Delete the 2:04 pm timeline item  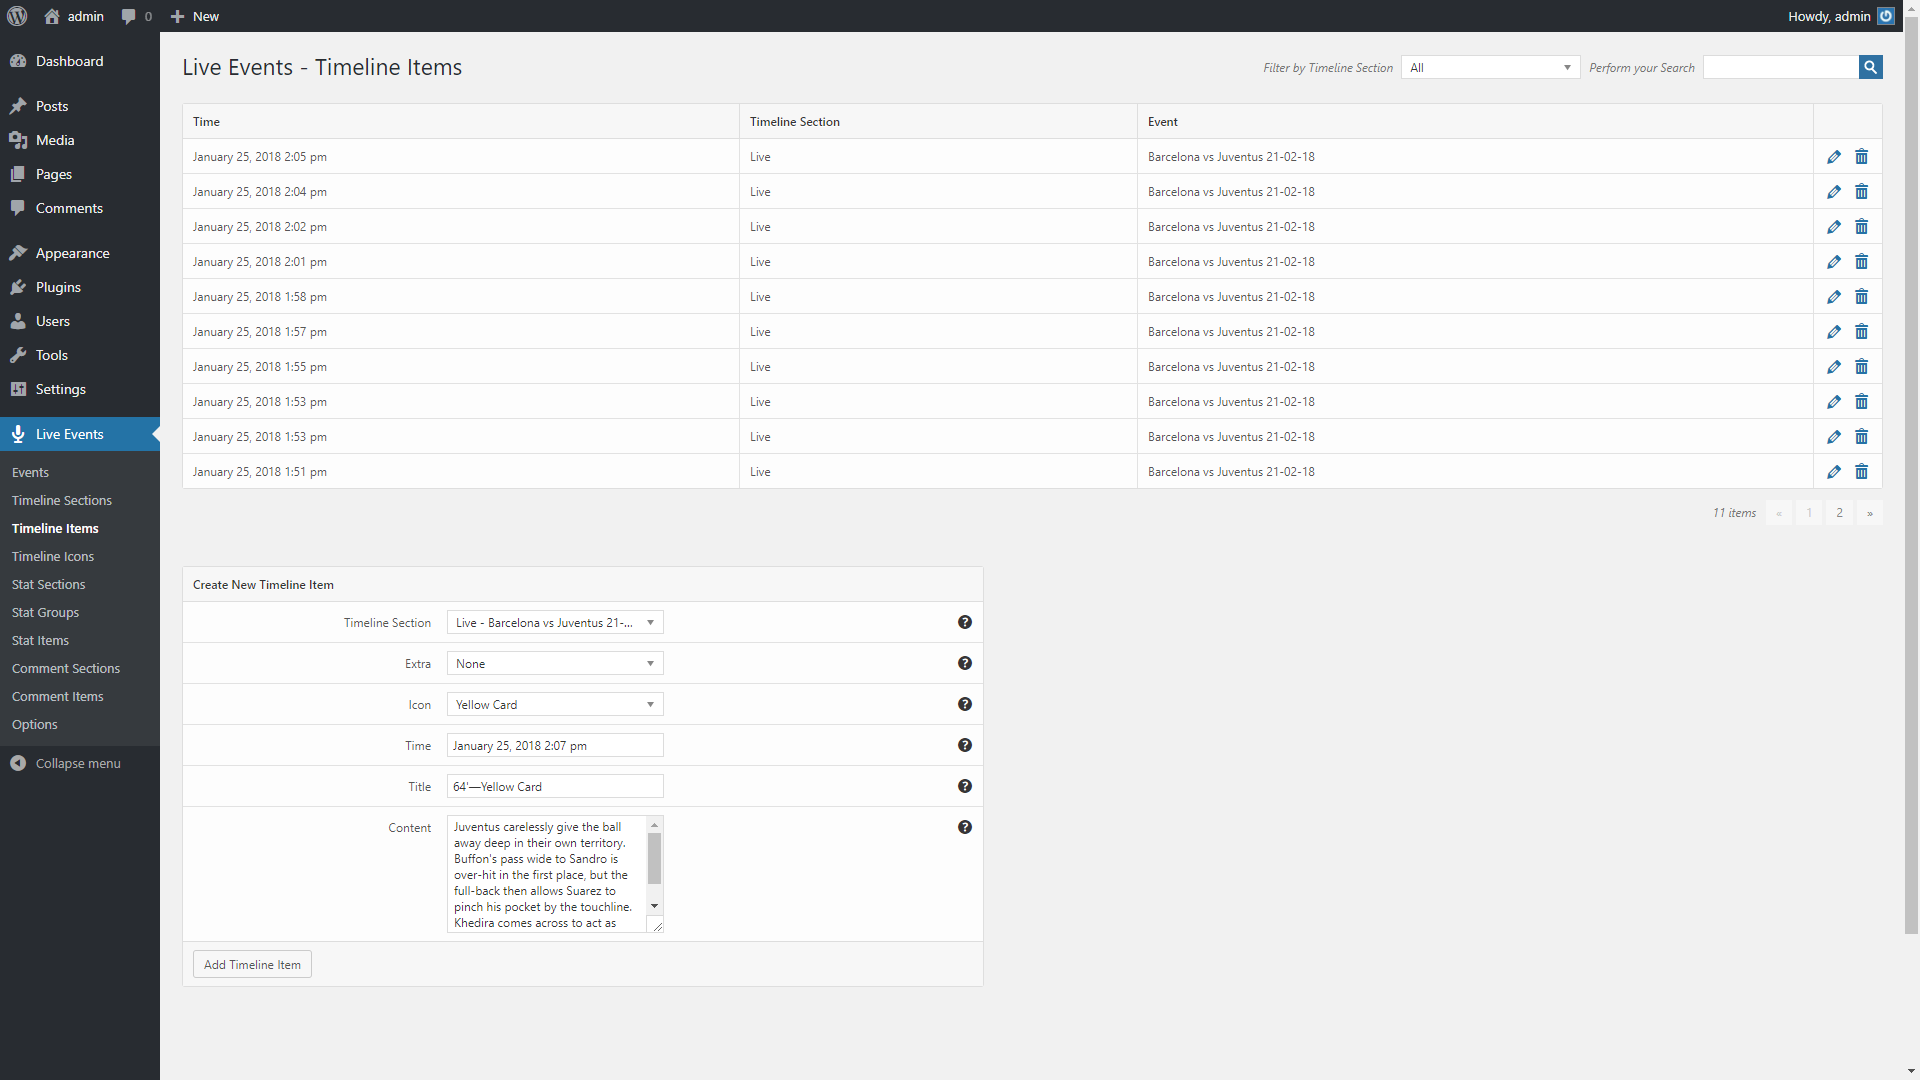pos(1861,192)
